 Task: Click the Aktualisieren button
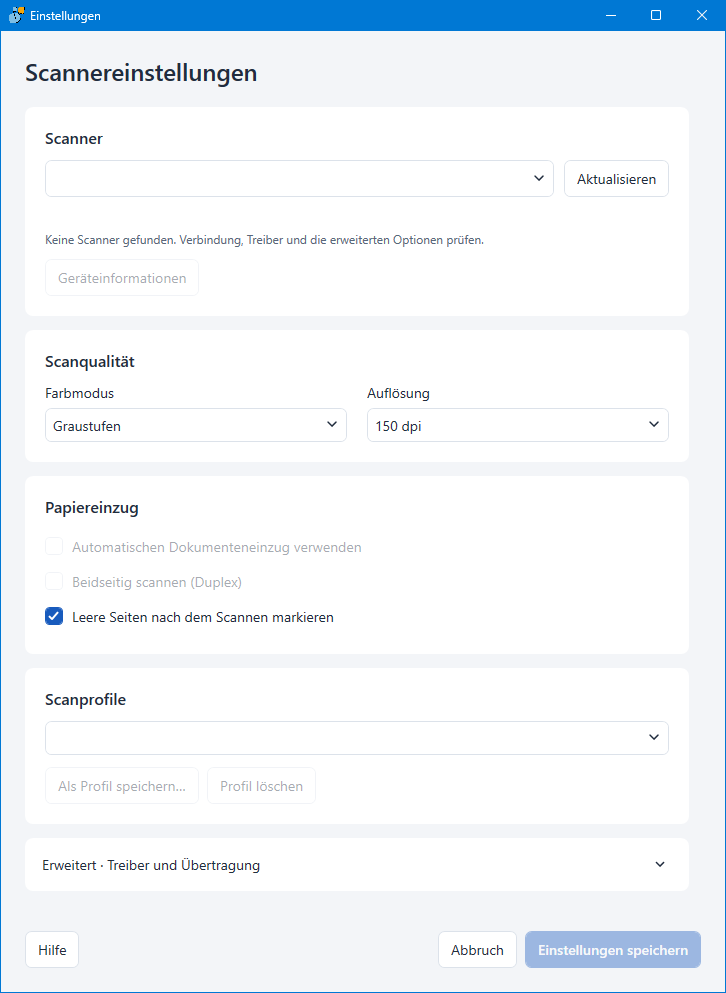[x=616, y=179]
